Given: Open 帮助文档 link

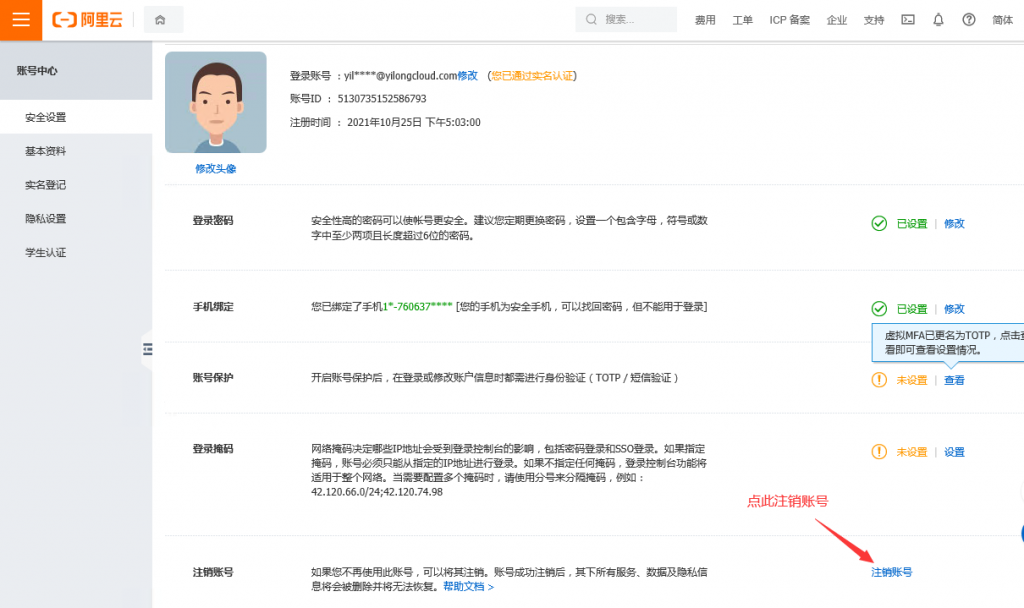Looking at the screenshot, I should tap(468, 587).
